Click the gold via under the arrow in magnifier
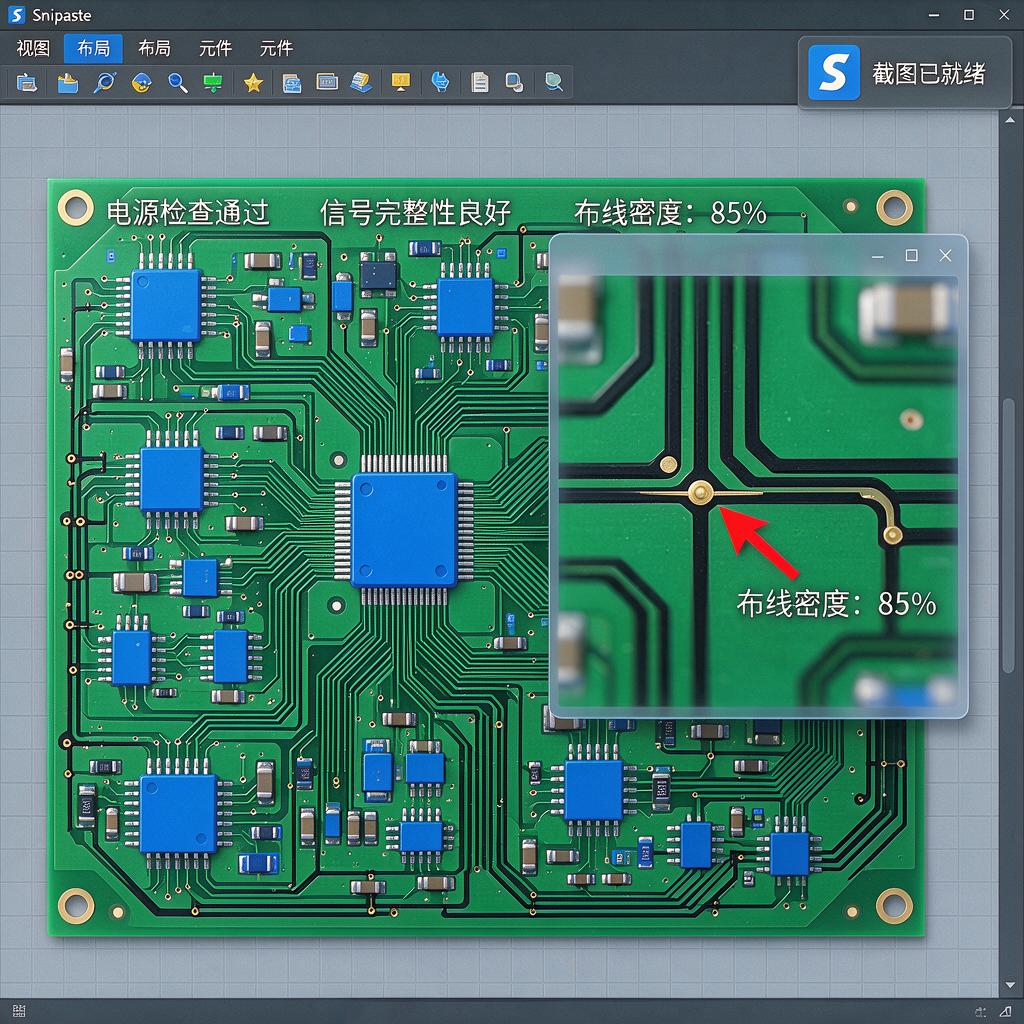 click(x=701, y=492)
